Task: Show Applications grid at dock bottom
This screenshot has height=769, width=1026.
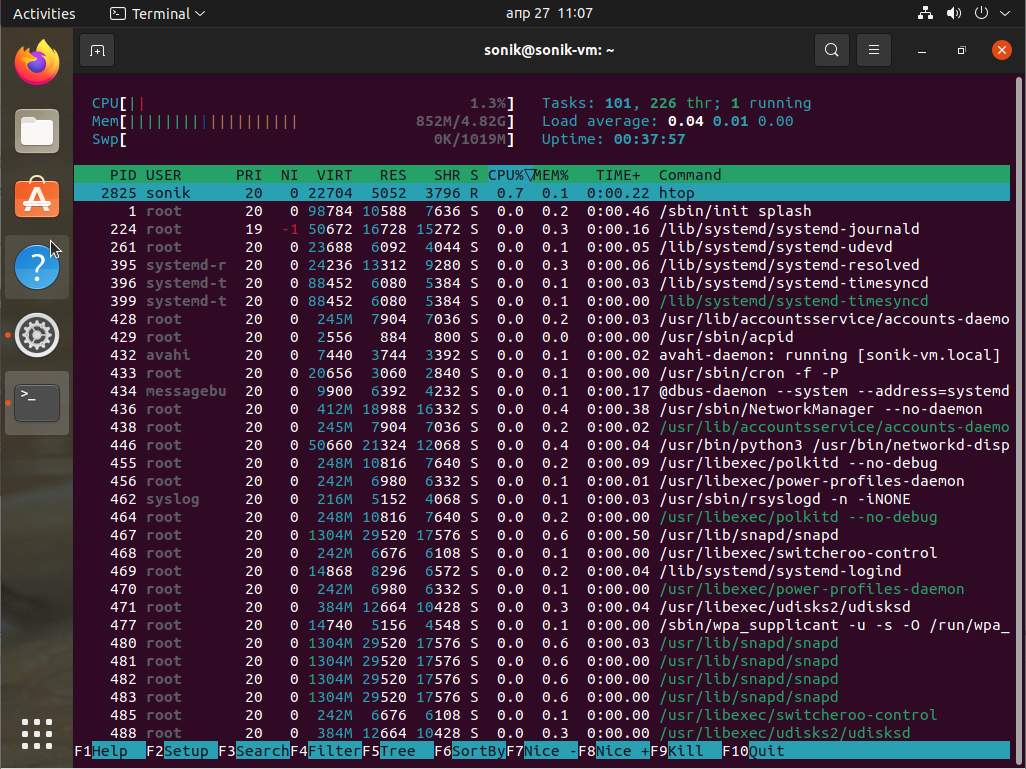Action: [x=37, y=732]
